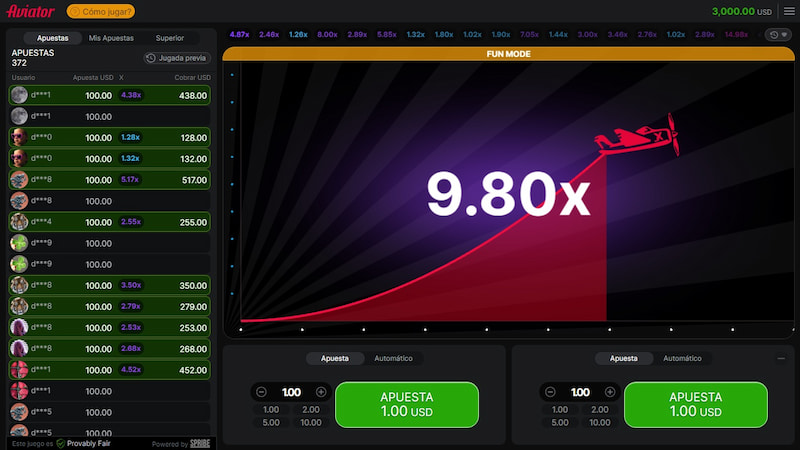Place the left APUESTA 1.00 USD bet

(x=407, y=405)
